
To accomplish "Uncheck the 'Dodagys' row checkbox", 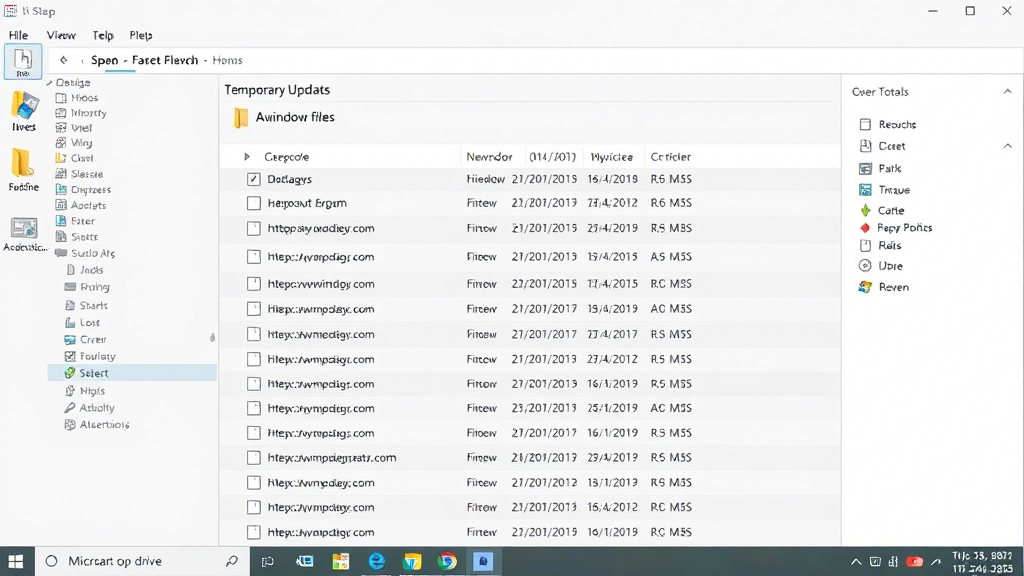I will pyautogui.click(x=253, y=179).
